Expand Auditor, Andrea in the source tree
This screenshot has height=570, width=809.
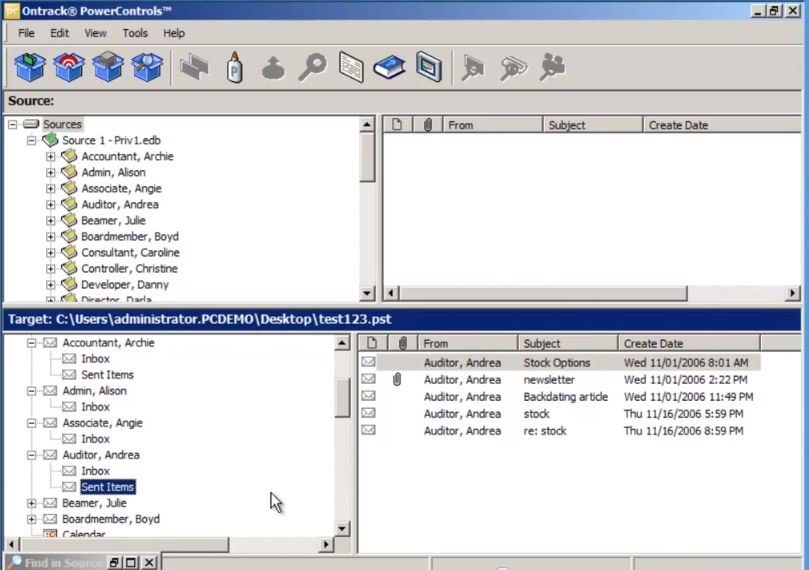(51, 204)
